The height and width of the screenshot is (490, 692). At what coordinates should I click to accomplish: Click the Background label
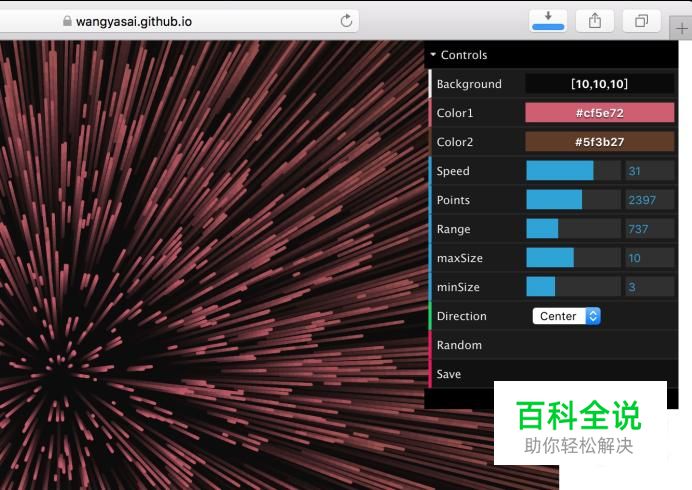click(x=469, y=84)
